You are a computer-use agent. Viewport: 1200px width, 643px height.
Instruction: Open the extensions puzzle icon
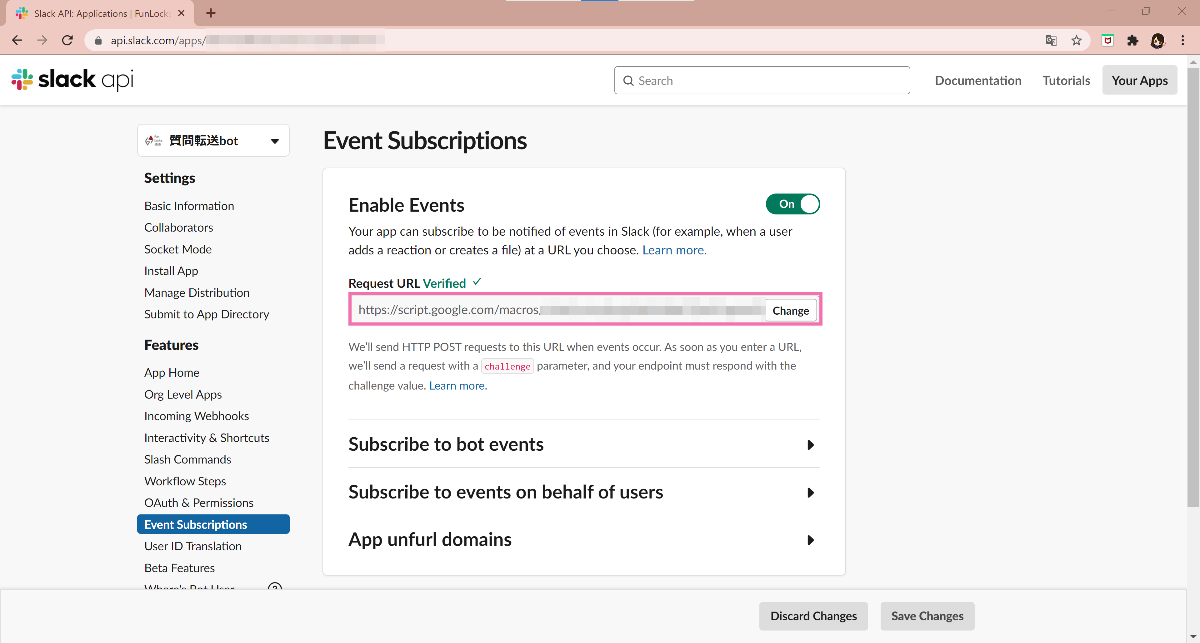pos(1133,40)
